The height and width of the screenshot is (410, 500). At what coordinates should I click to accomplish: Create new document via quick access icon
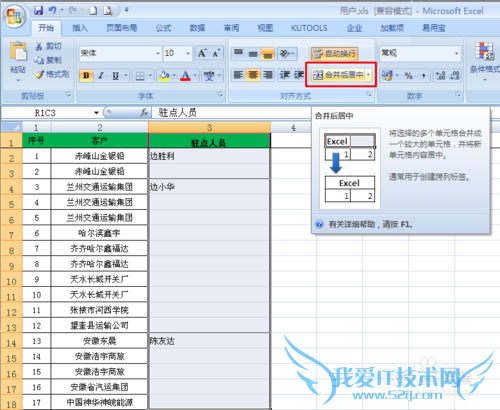point(94,11)
